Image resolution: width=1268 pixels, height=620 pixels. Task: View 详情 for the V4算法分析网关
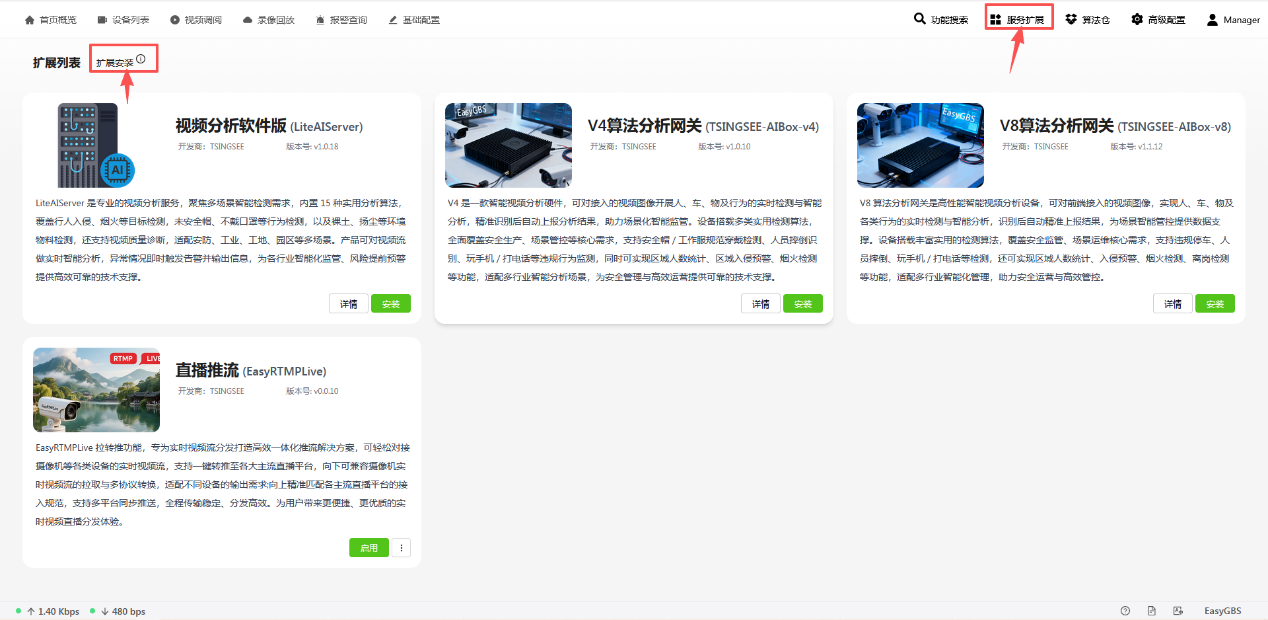point(760,304)
